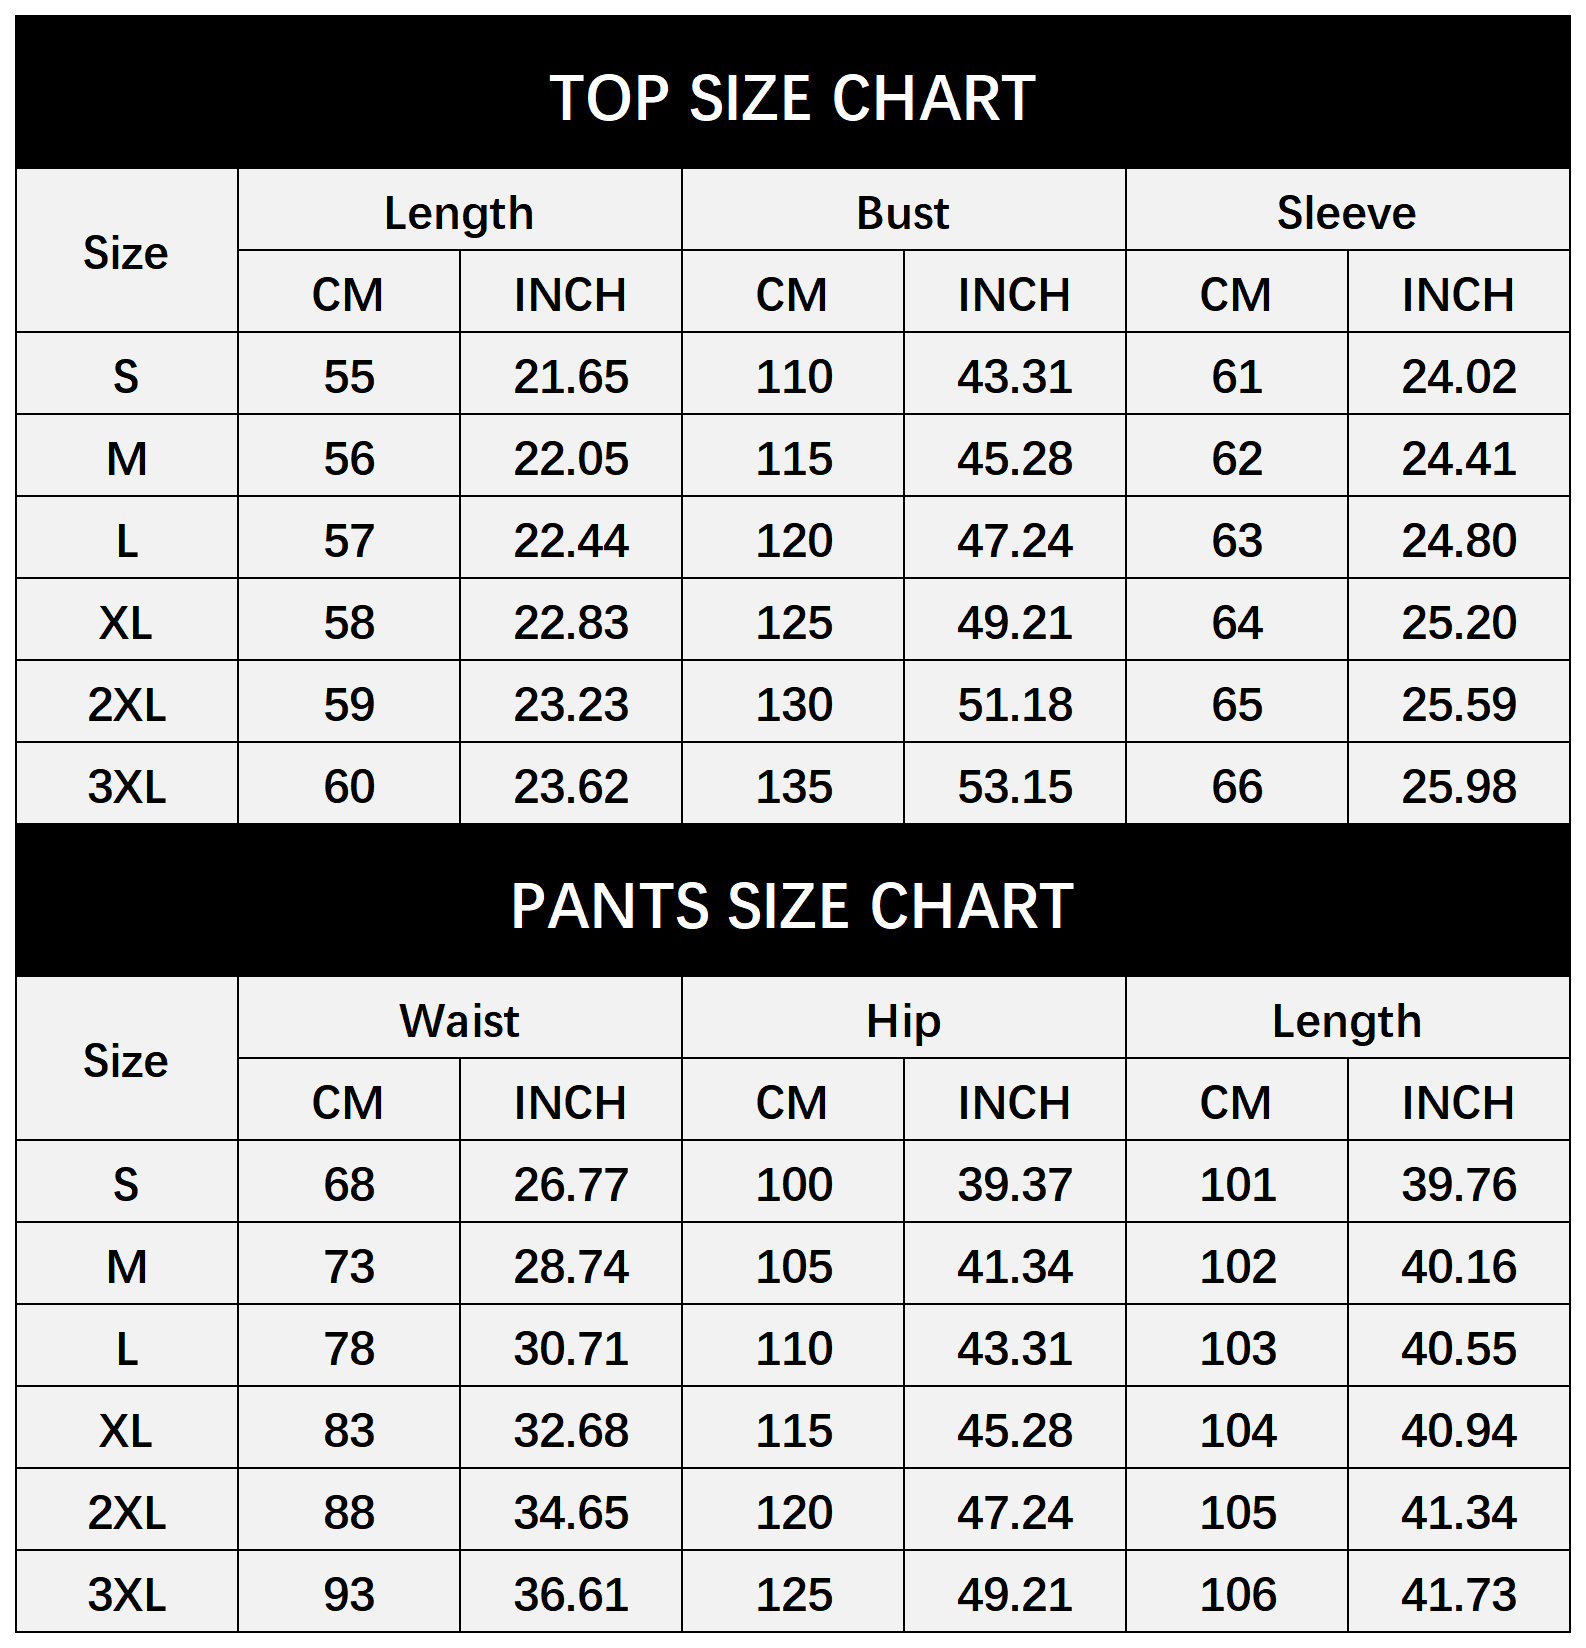Viewport: 1586px width, 1648px height.
Task: Select the Bust column header
Action: [903, 213]
